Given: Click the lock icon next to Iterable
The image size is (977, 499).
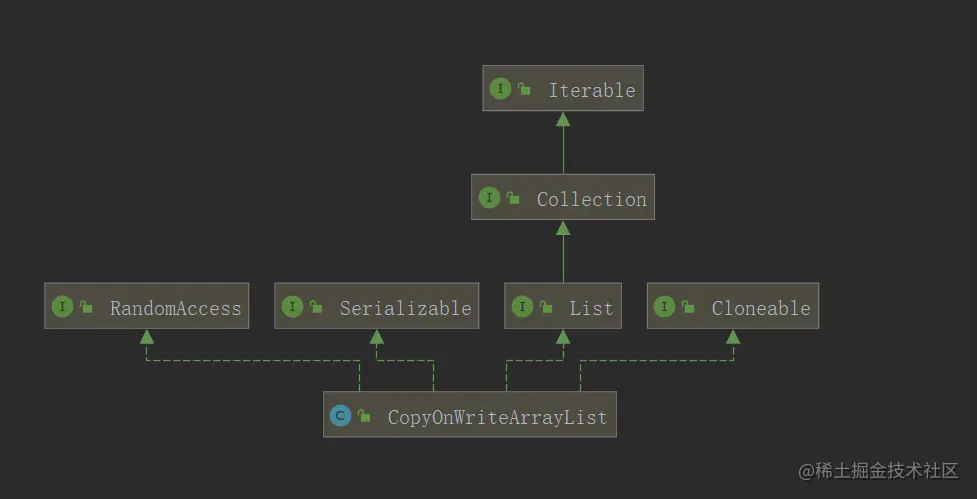Looking at the screenshot, I should pyautogui.click(x=524, y=90).
